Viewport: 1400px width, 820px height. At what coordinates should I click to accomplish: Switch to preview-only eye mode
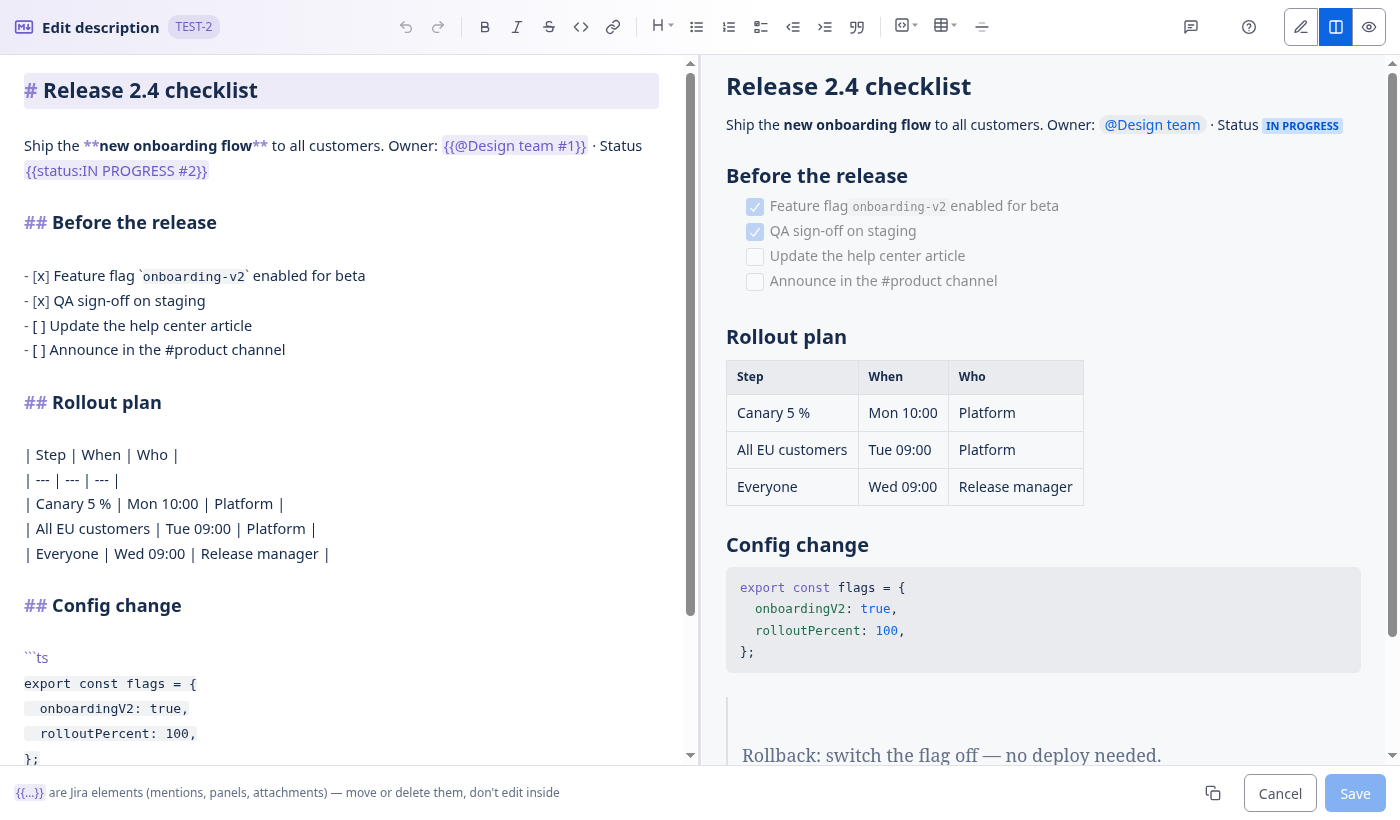pos(1369,27)
